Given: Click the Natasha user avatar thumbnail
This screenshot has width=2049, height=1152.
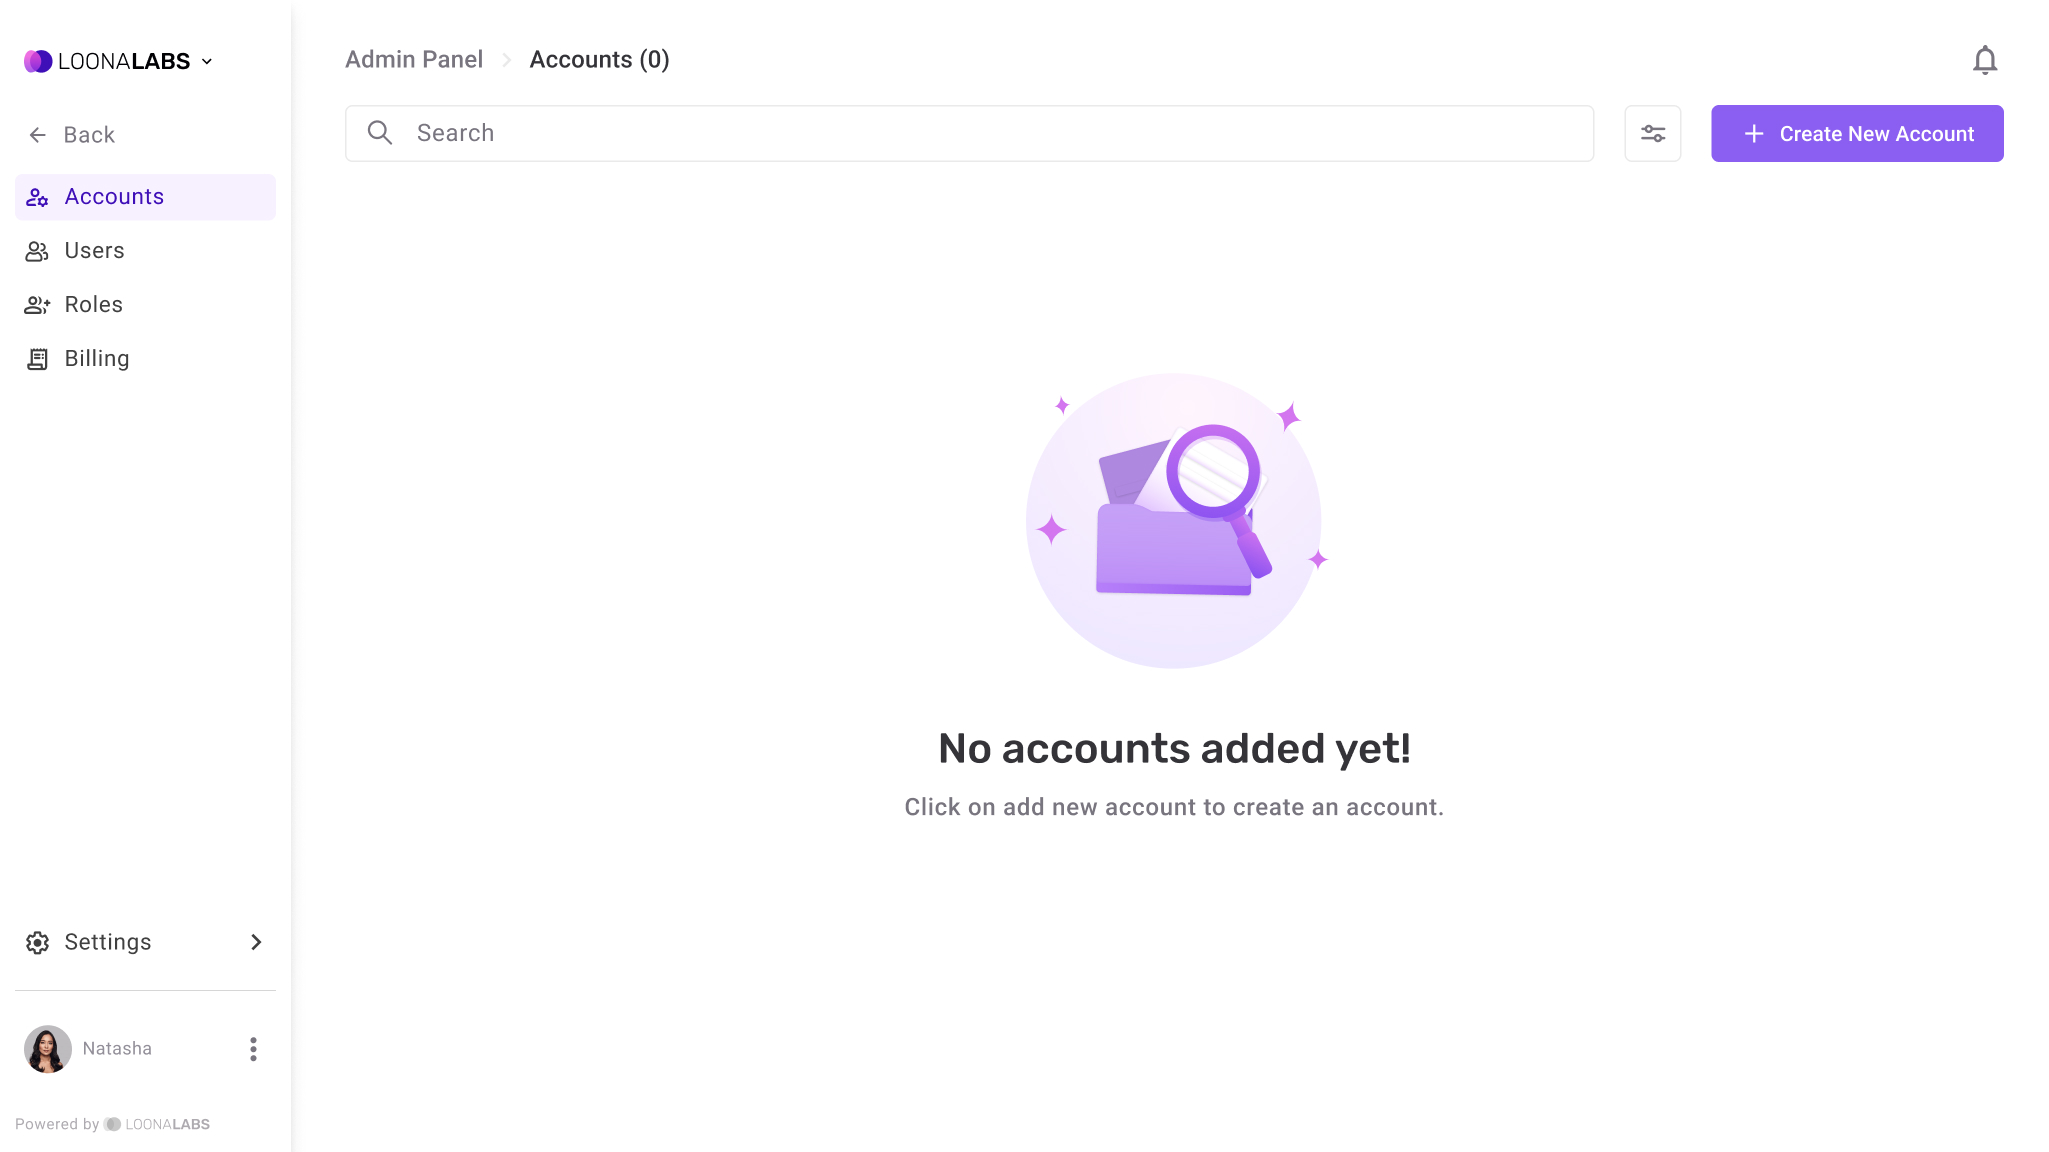Looking at the screenshot, I should coord(48,1048).
